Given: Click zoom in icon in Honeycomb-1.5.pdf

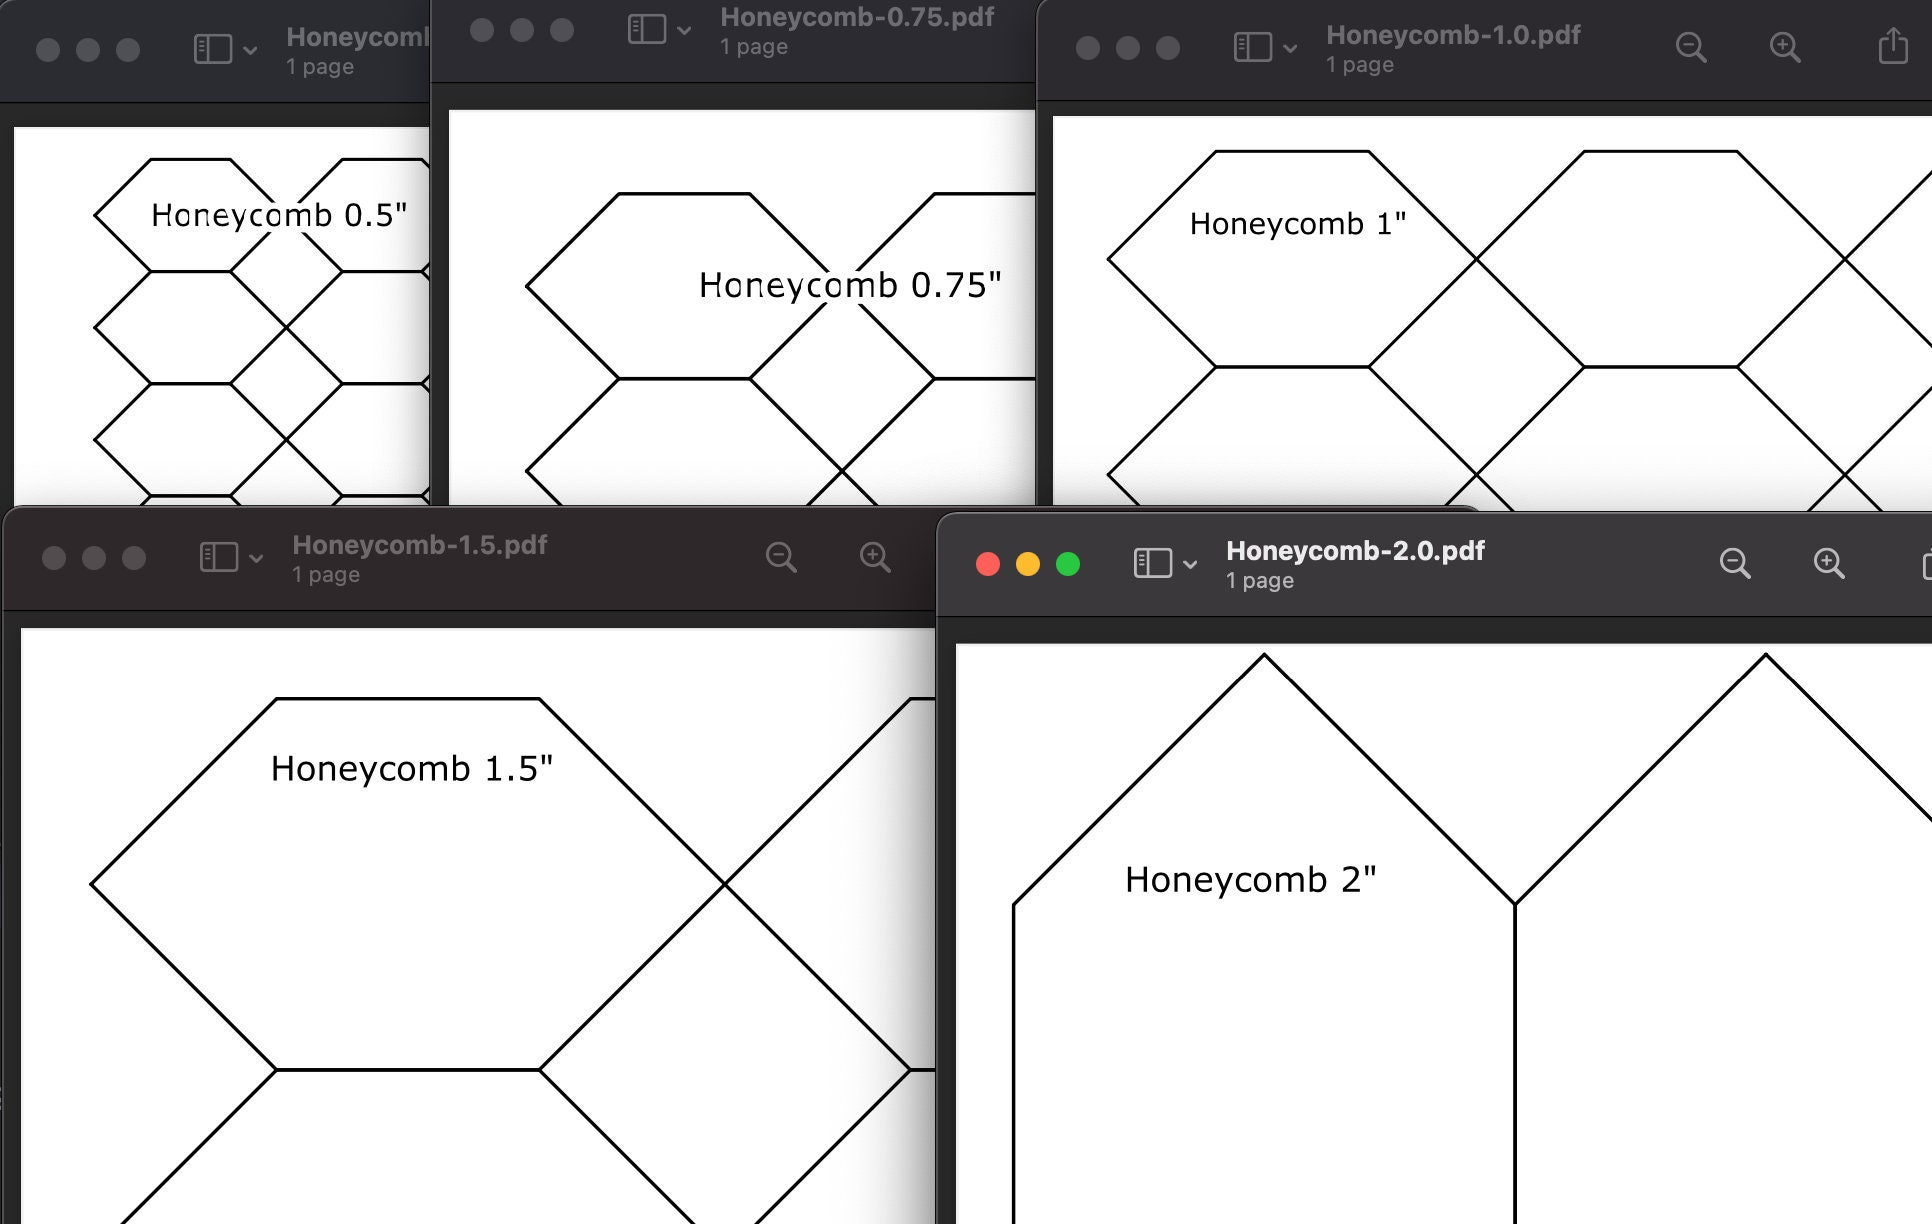Looking at the screenshot, I should tap(875, 557).
